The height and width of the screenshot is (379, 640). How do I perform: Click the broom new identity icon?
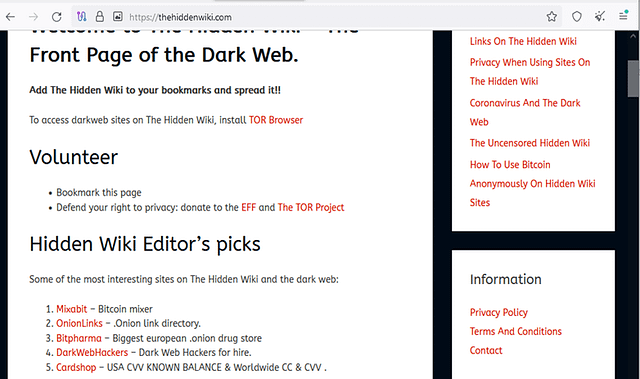click(600, 17)
